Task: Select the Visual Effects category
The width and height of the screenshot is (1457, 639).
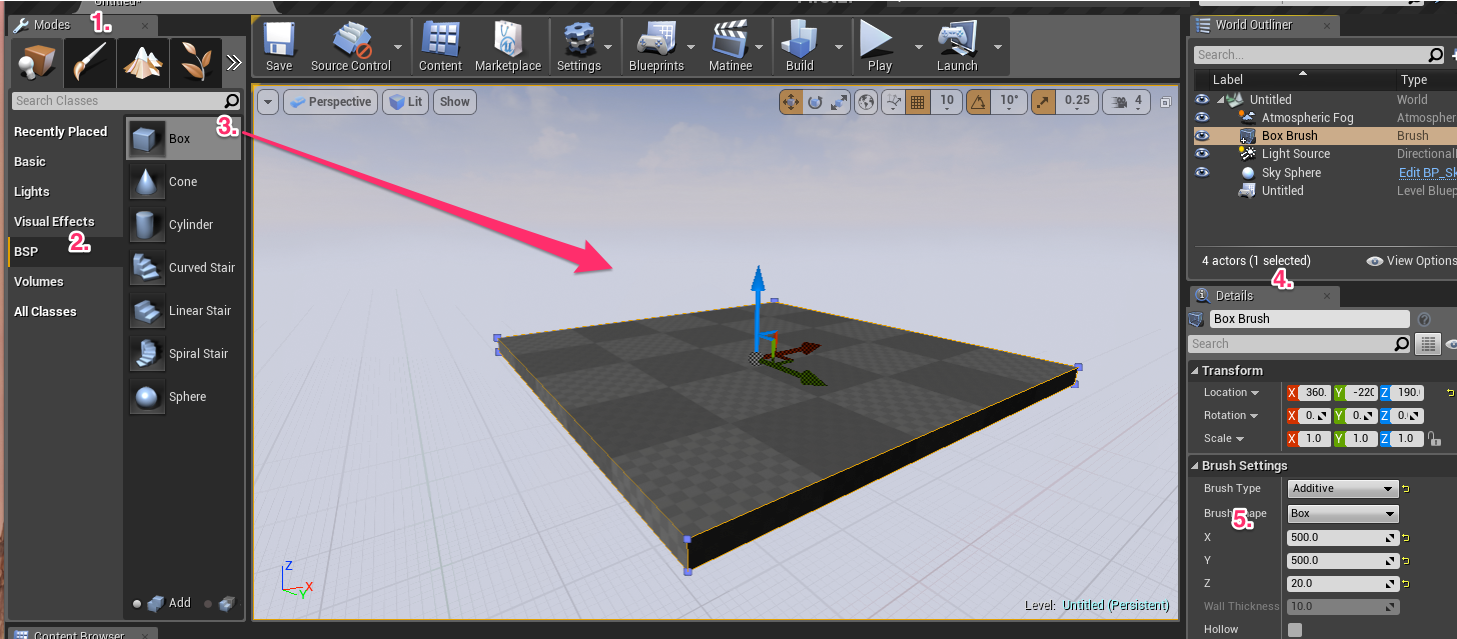Action: pyautogui.click(x=54, y=222)
